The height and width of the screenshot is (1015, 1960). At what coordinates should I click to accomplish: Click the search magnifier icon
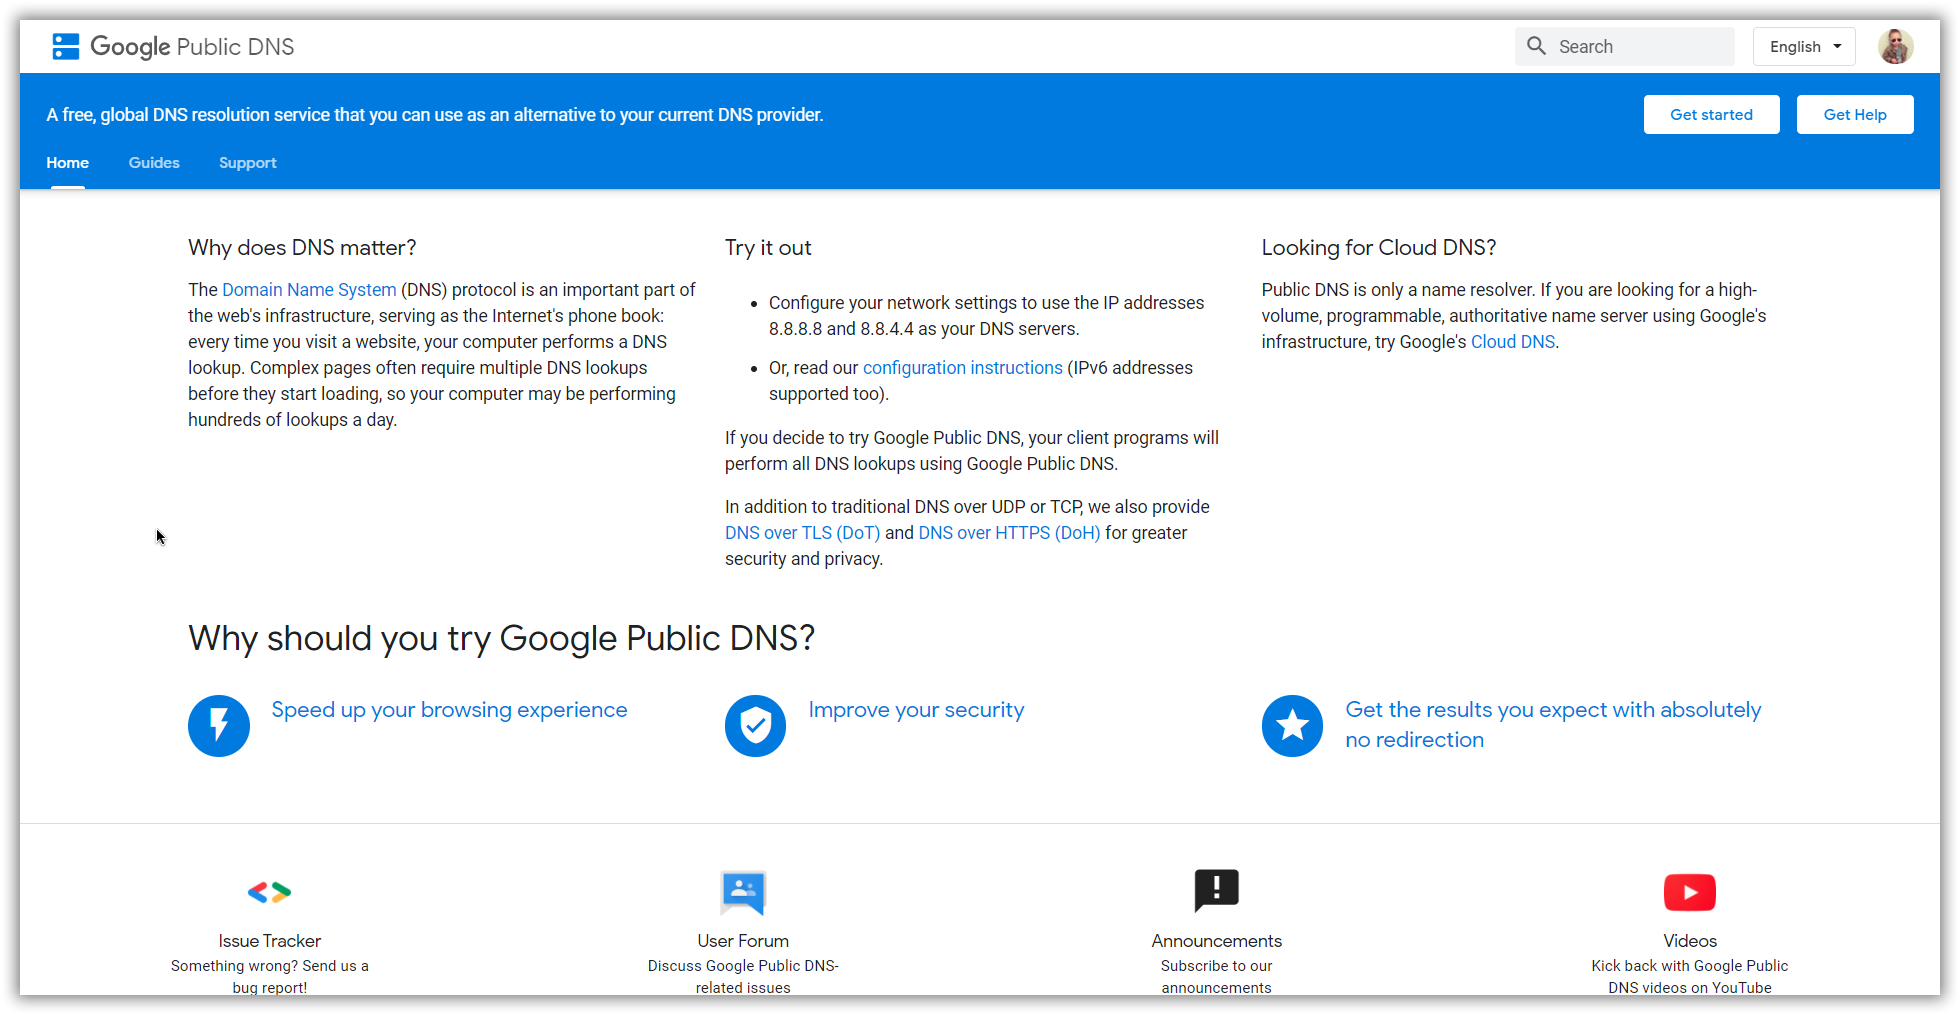pyautogui.click(x=1537, y=46)
